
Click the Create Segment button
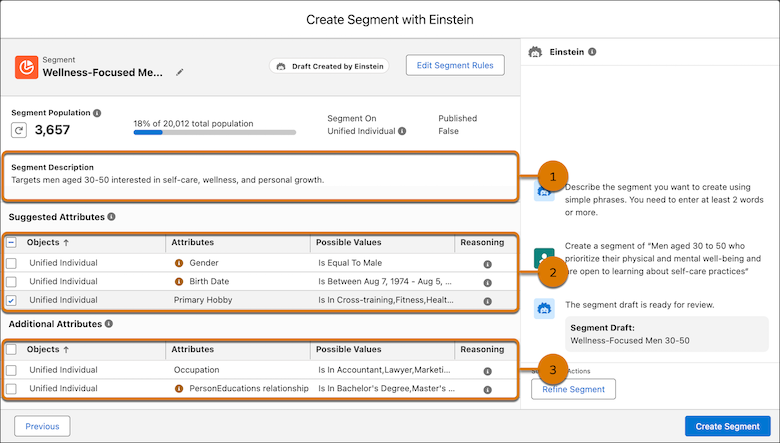727,426
